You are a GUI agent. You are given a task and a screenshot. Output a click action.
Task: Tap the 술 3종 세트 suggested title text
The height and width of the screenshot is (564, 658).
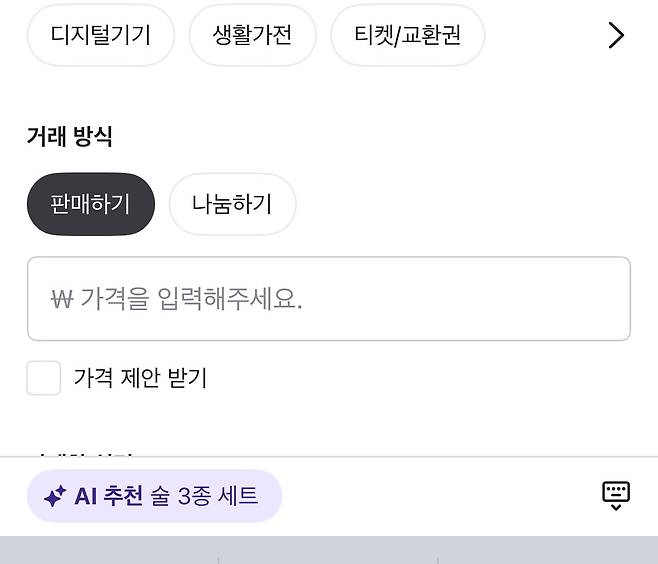[x=204, y=496]
